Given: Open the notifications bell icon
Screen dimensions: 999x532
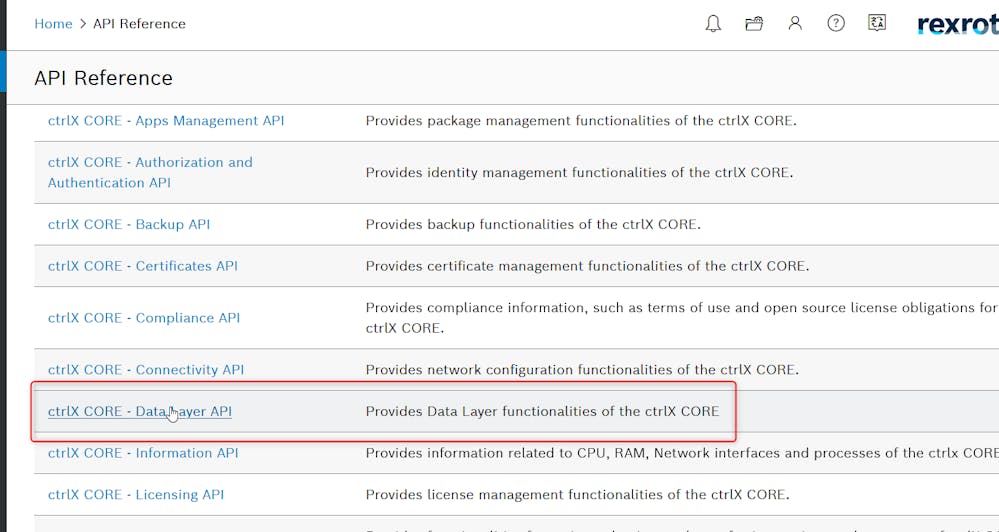Looking at the screenshot, I should (x=713, y=24).
